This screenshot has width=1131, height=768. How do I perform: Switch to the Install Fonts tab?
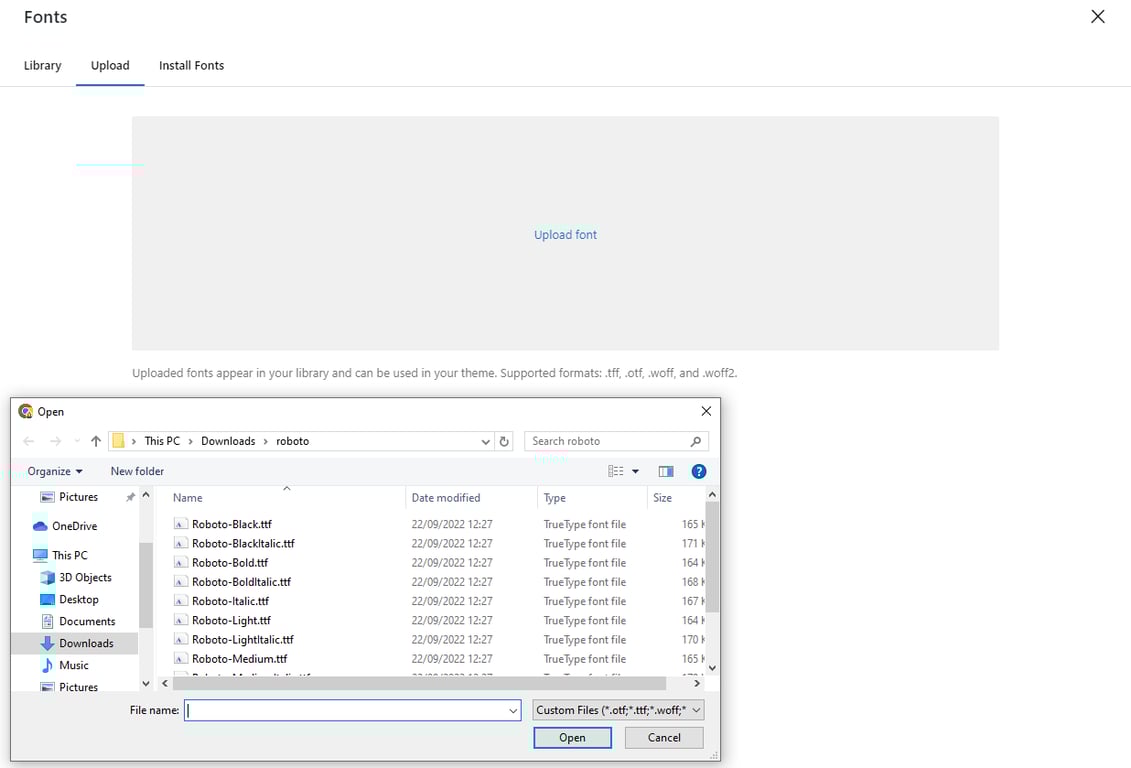coord(191,66)
